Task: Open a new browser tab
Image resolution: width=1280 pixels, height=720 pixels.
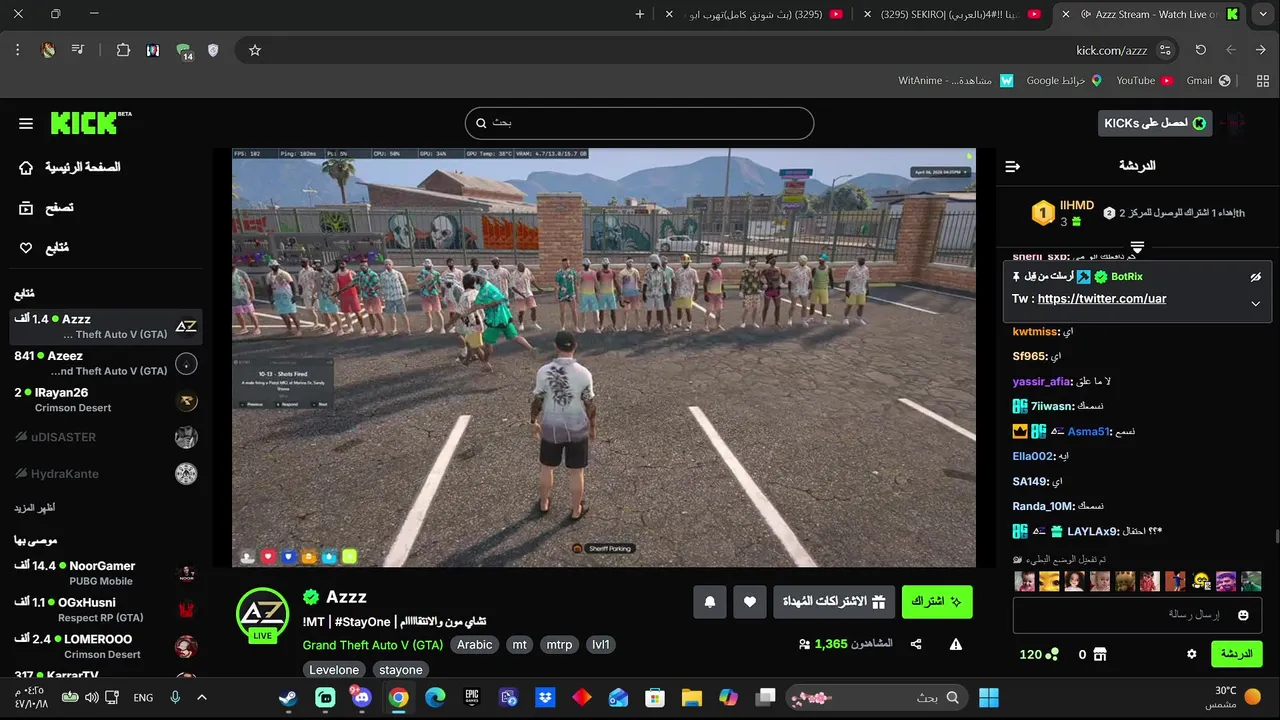Action: [x=640, y=14]
